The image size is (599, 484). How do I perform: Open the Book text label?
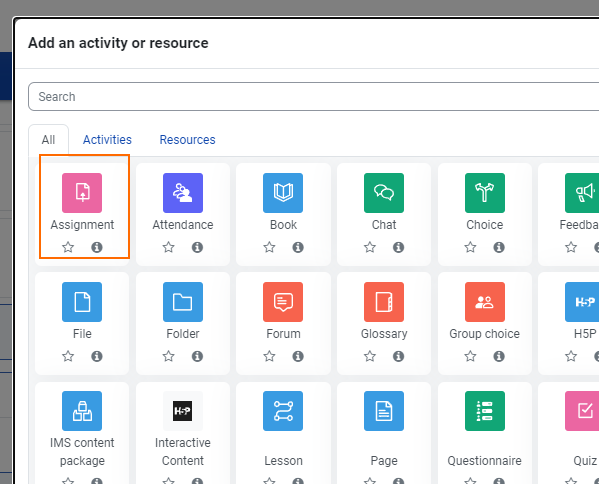(x=283, y=225)
